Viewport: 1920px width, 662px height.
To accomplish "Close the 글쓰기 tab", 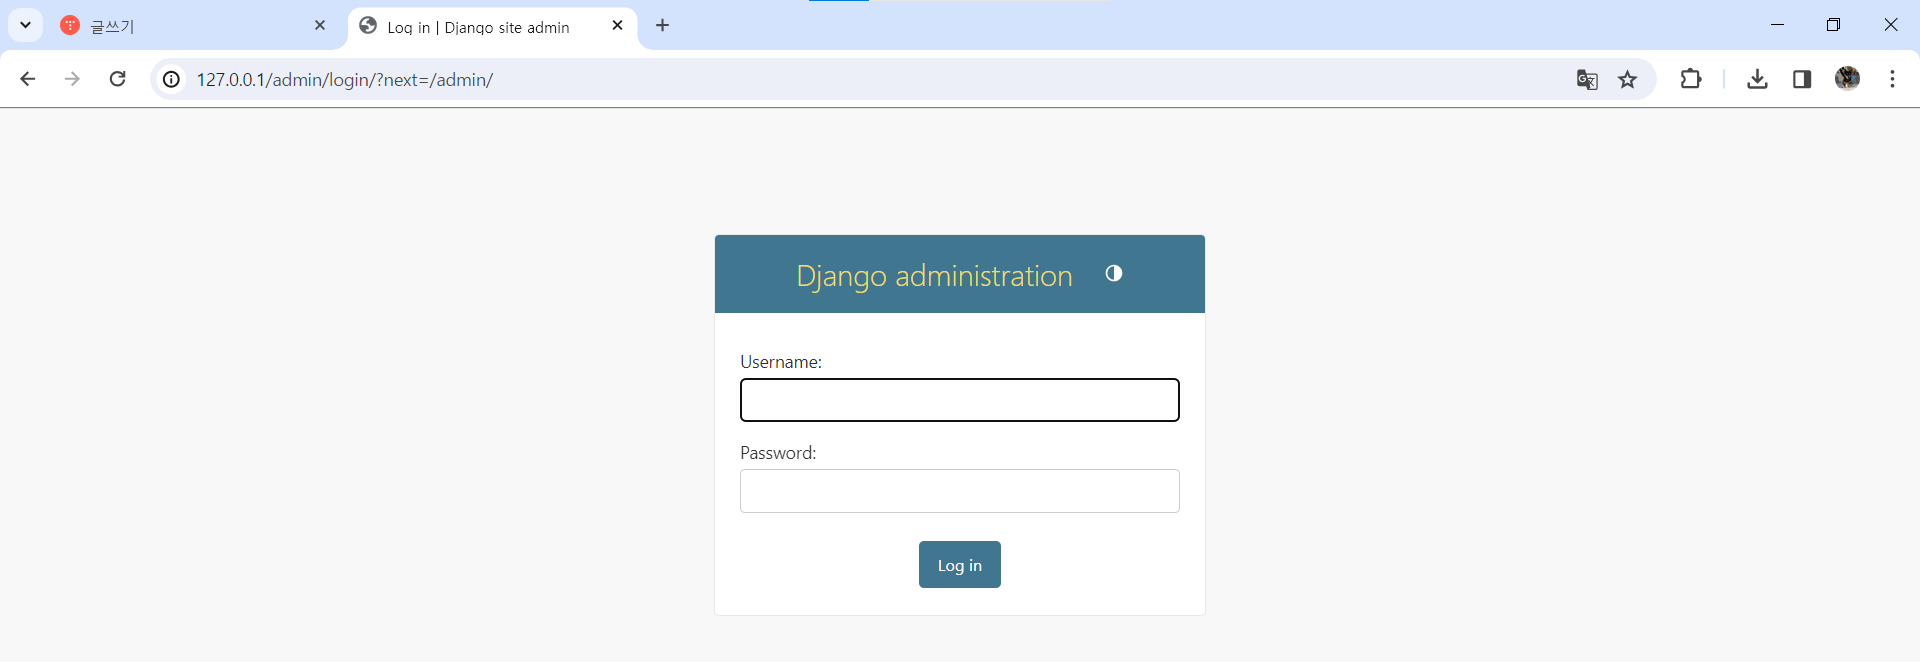I will click(320, 25).
